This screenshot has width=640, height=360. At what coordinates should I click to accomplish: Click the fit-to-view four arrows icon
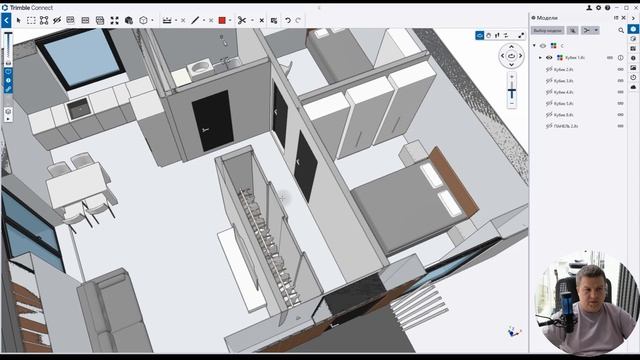tap(114, 20)
